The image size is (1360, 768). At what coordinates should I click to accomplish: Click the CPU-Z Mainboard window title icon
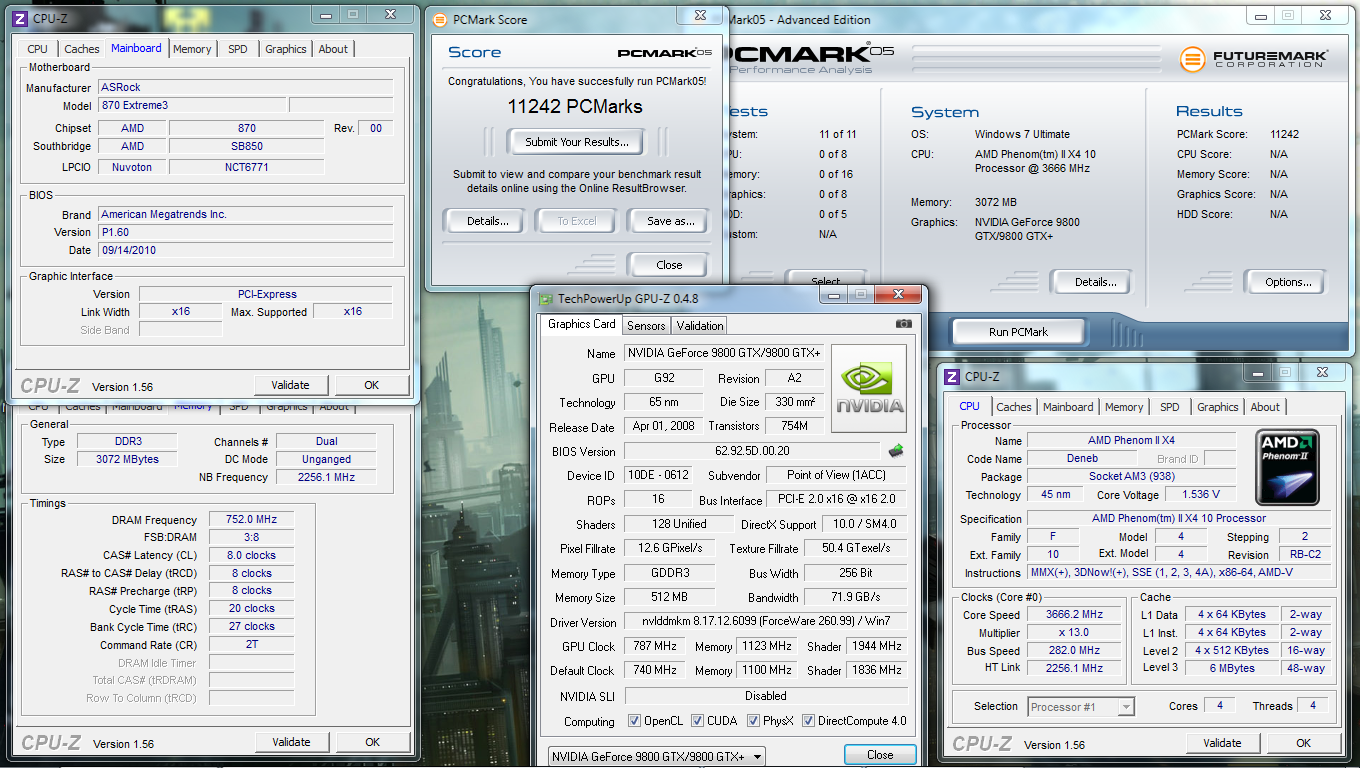[x=20, y=17]
